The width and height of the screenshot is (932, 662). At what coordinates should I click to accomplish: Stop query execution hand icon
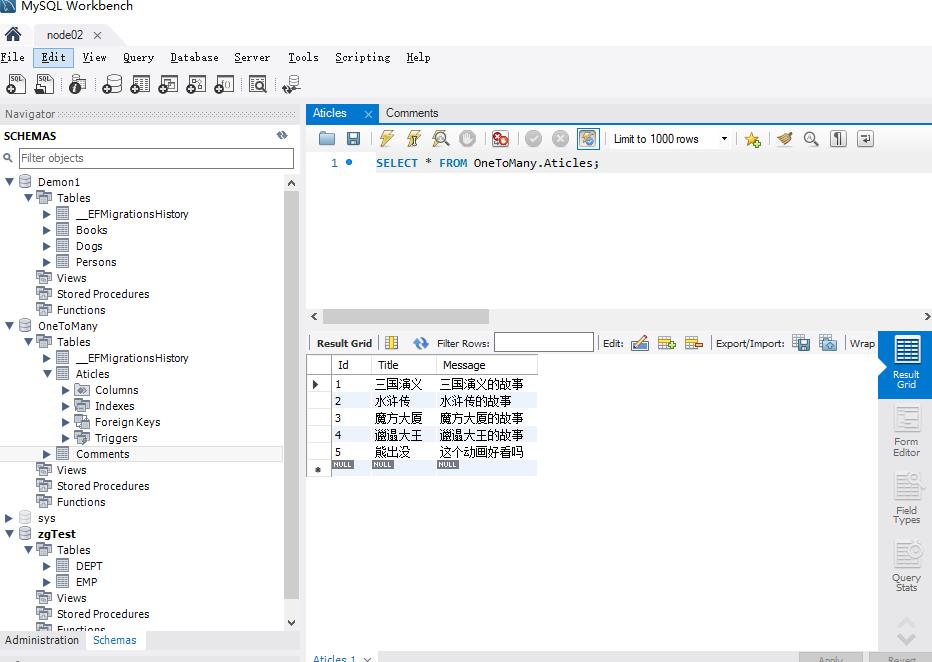click(x=468, y=139)
